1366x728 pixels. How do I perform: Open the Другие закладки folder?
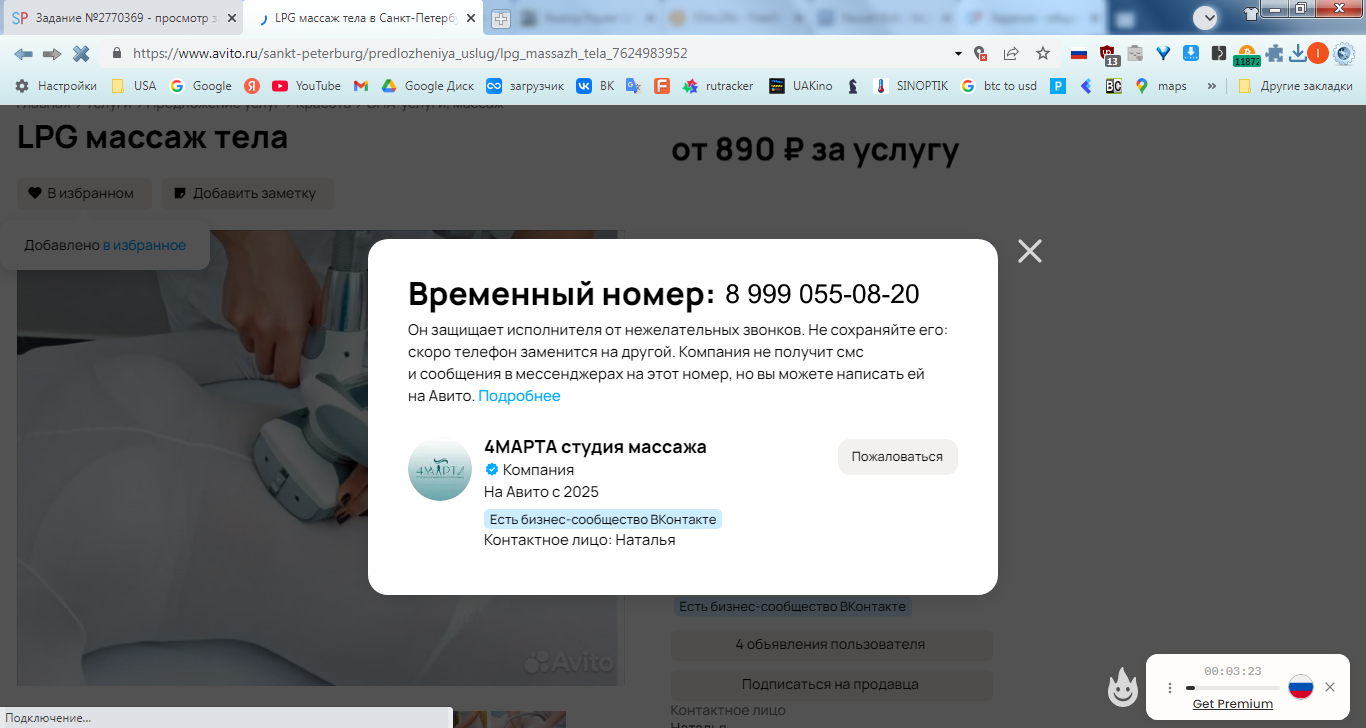tap(1294, 86)
